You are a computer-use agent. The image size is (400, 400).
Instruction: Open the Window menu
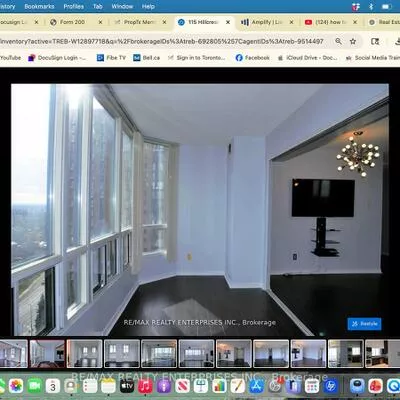point(122,7)
